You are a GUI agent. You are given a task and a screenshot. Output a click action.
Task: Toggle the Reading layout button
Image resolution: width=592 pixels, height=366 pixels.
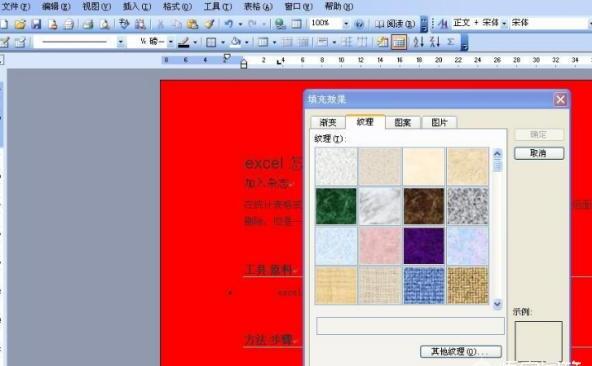(395, 24)
